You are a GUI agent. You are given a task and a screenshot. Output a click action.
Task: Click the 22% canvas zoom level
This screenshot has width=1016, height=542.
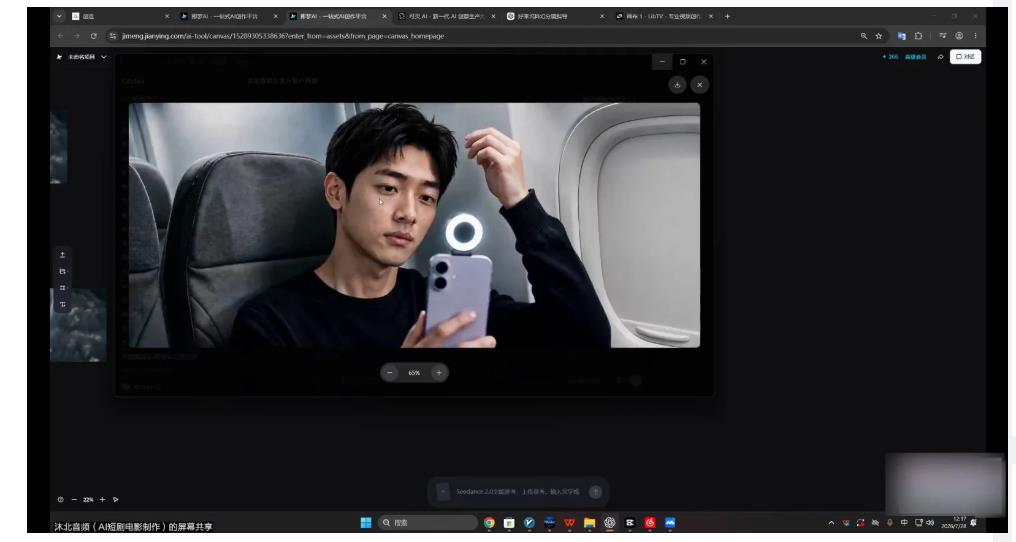(88, 500)
